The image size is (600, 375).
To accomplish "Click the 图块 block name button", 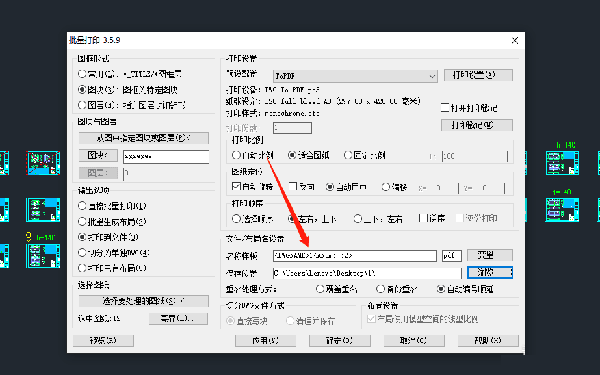I will click(98, 155).
